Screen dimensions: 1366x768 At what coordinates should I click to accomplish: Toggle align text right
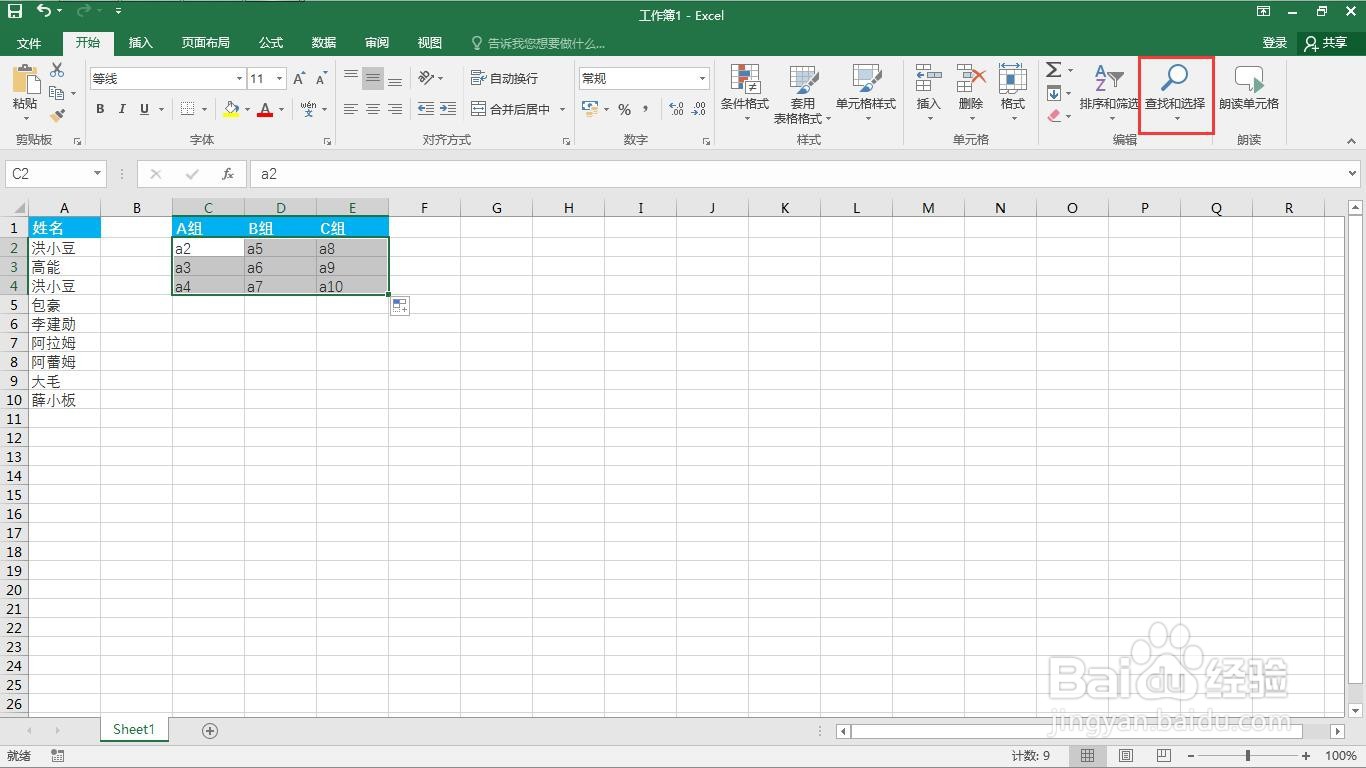[395, 109]
